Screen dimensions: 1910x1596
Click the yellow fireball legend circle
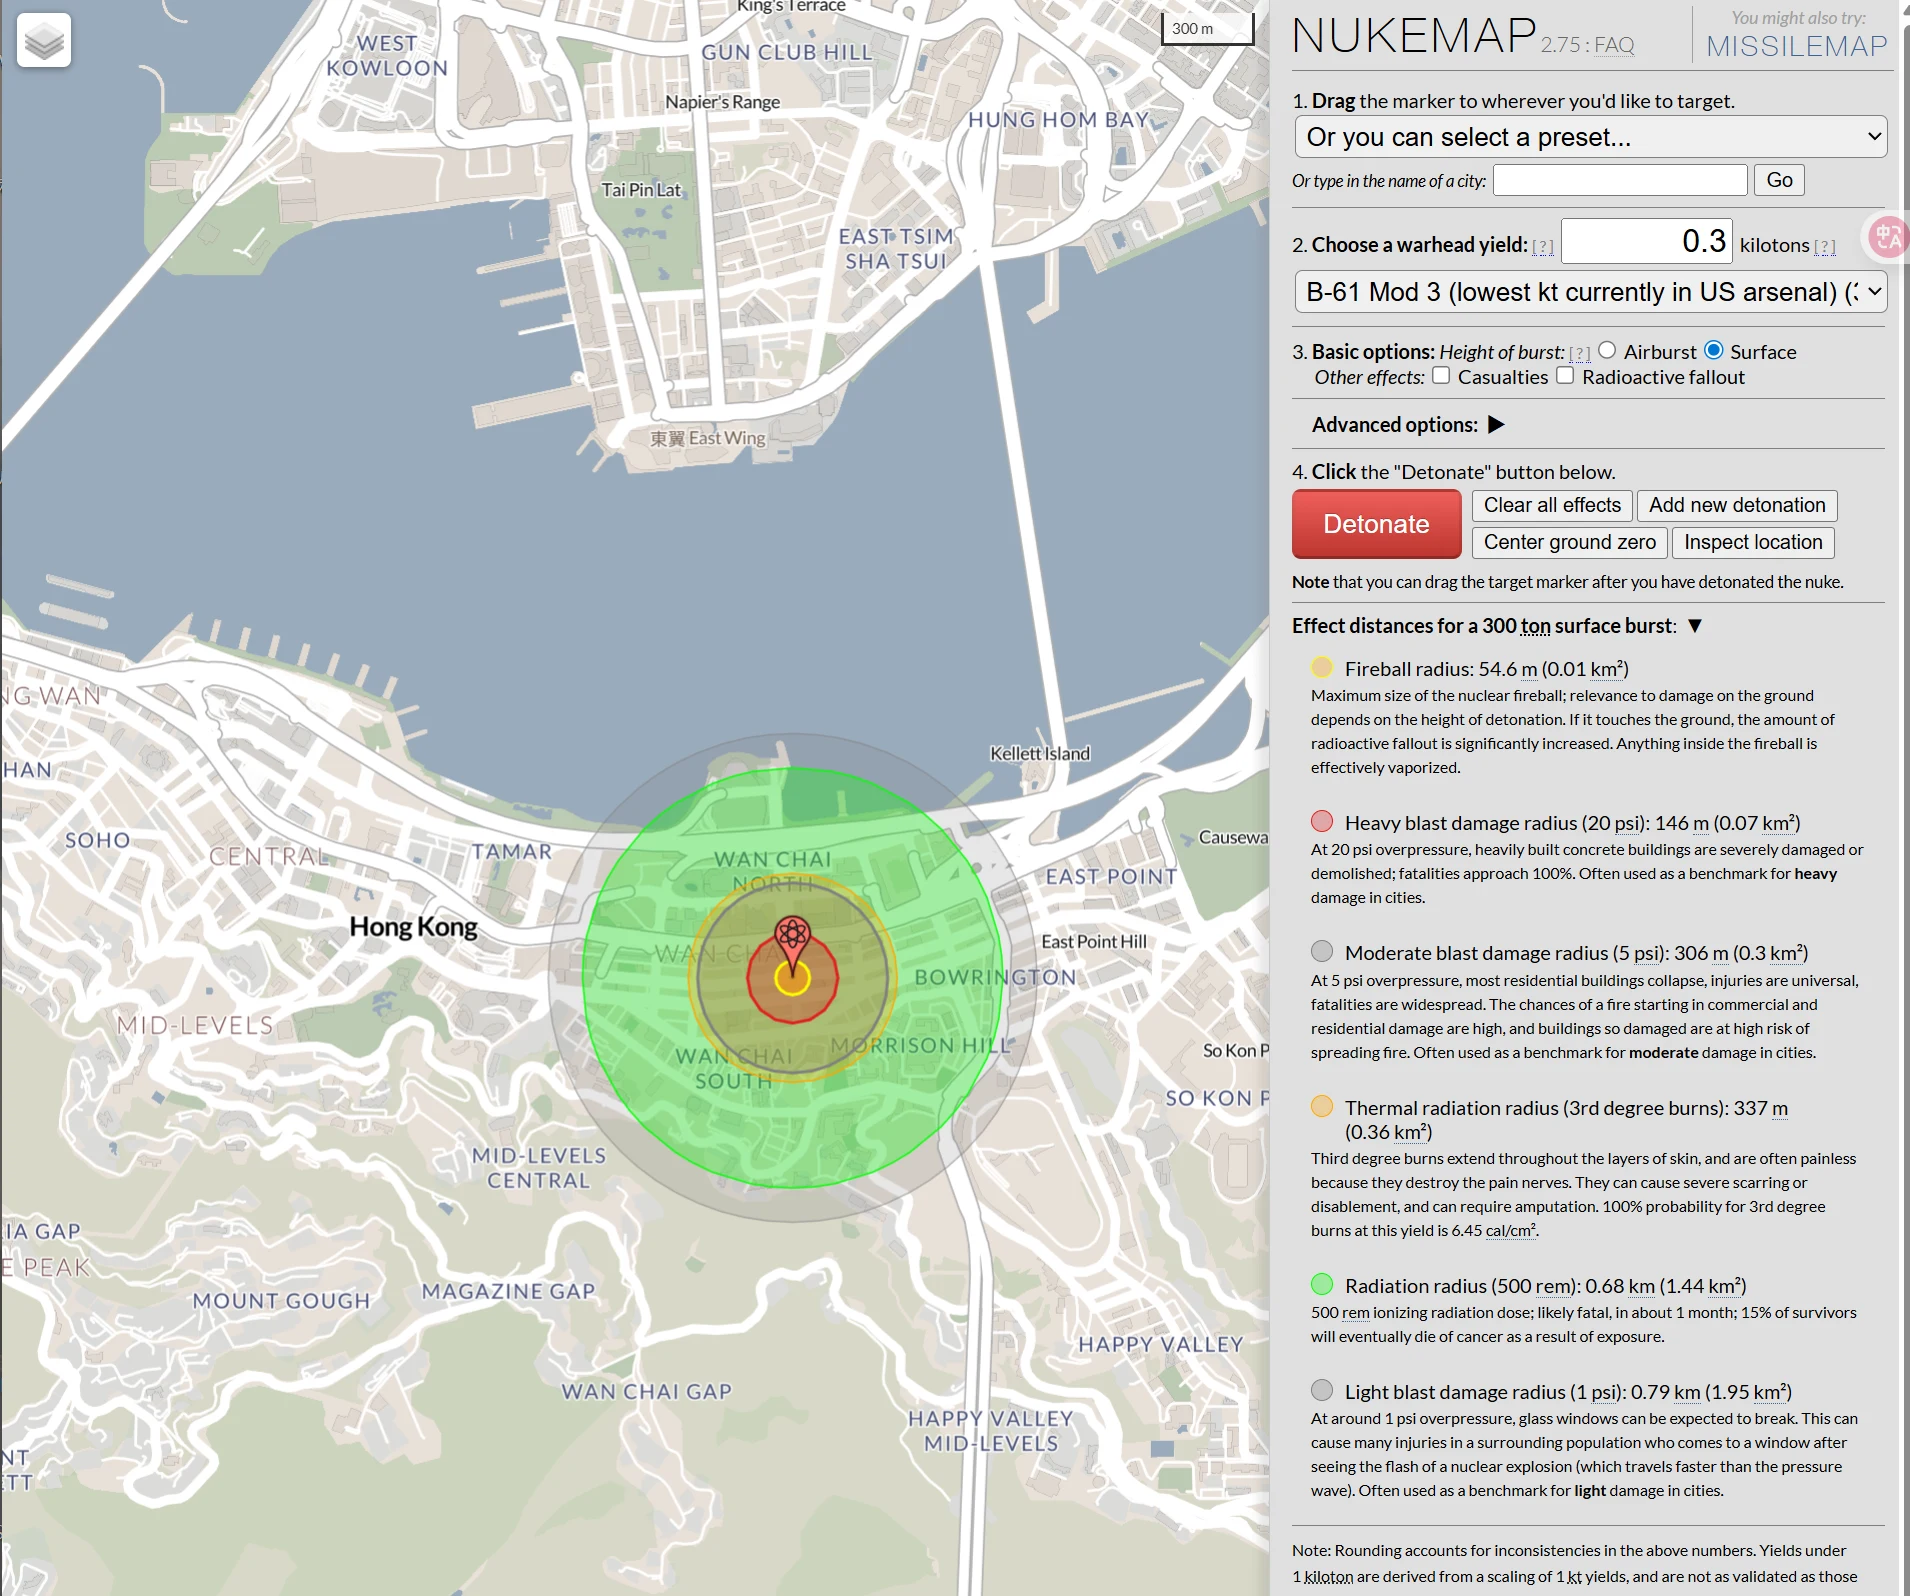coord(1322,668)
